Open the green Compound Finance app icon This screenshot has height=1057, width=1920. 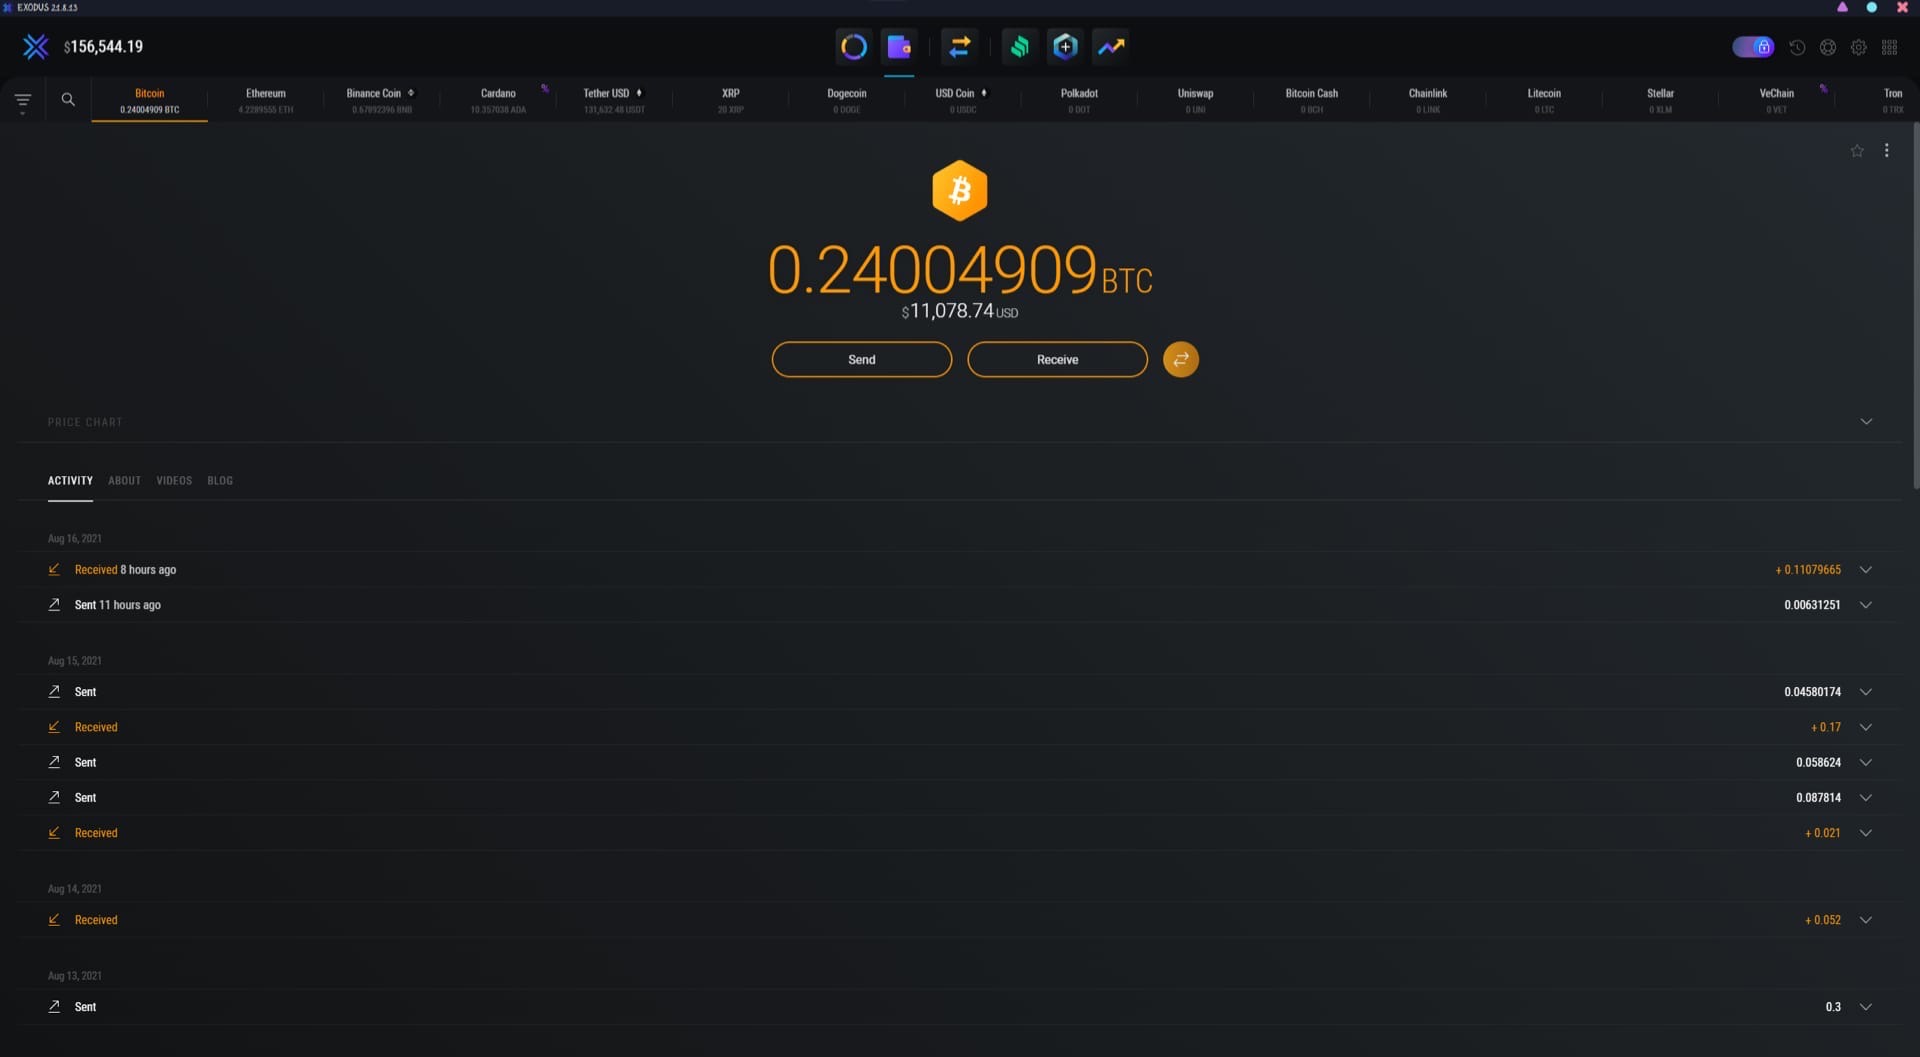click(x=1019, y=47)
